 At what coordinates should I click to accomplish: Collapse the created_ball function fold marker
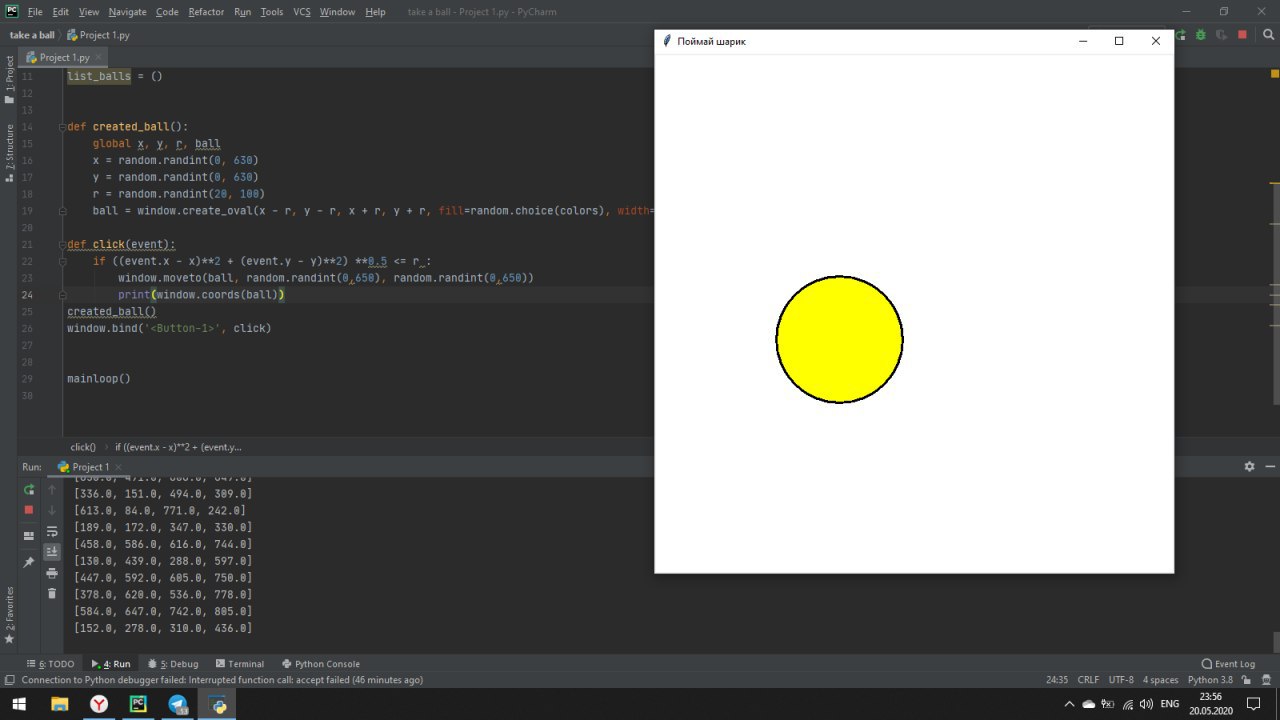[63, 127]
